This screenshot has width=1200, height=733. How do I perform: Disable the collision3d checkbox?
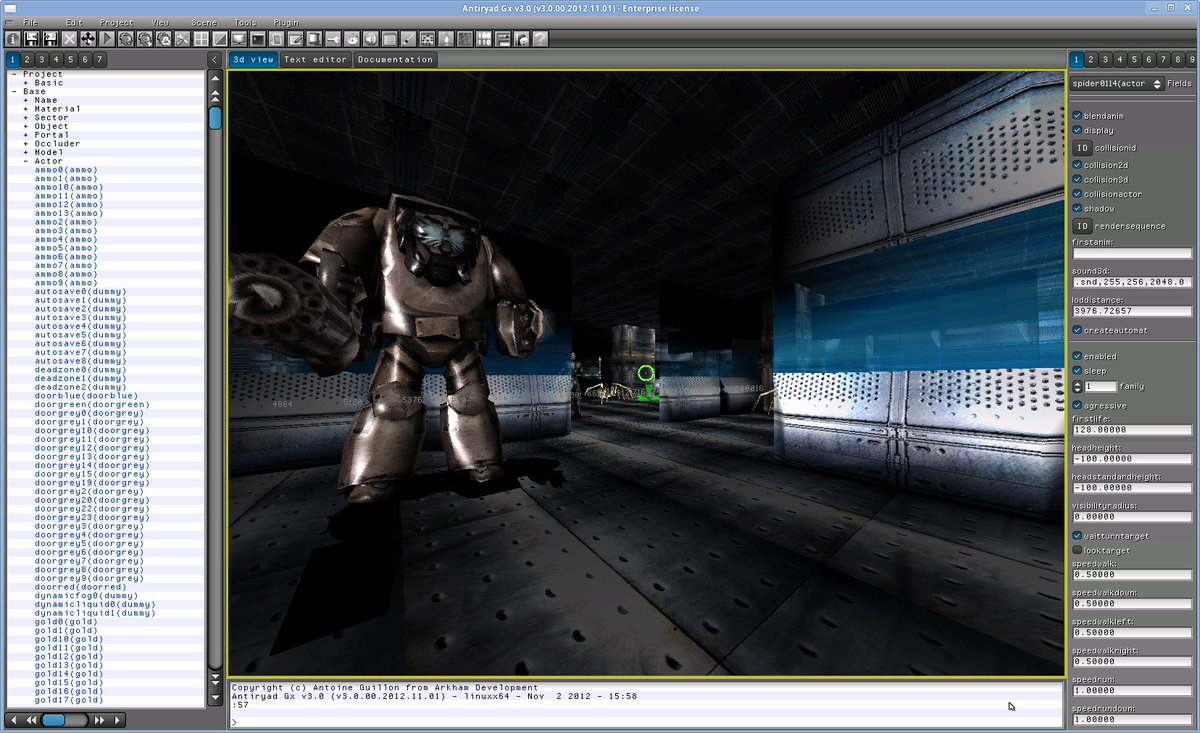[x=1077, y=179]
